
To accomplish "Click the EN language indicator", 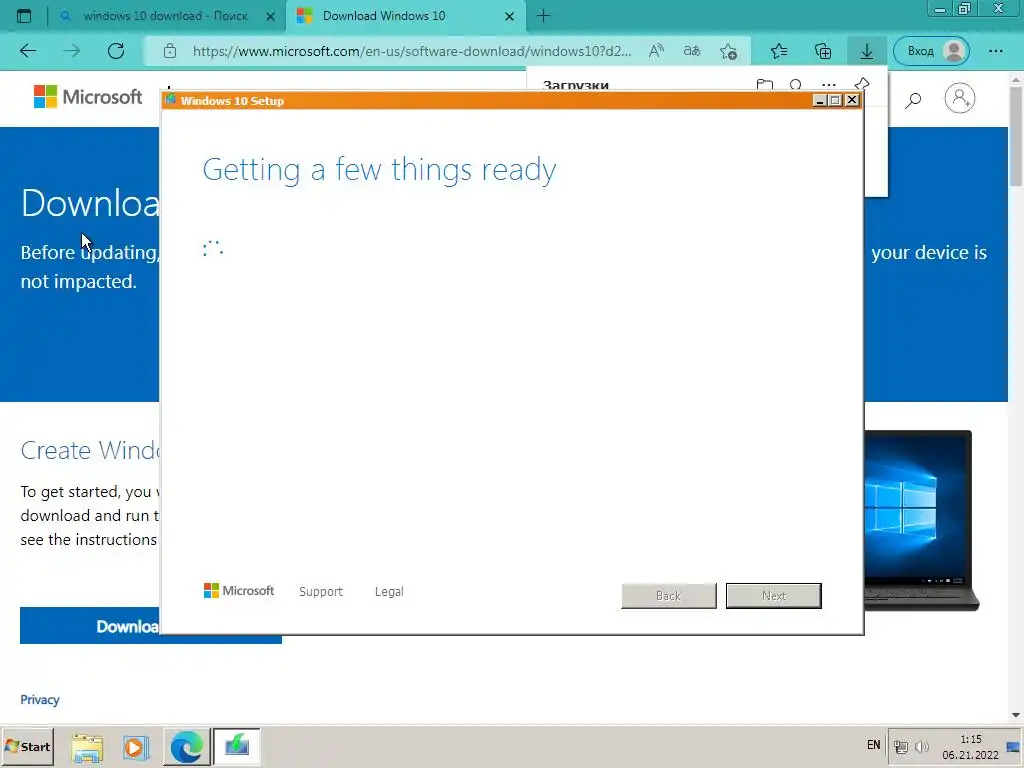I will pyautogui.click(x=873, y=744).
